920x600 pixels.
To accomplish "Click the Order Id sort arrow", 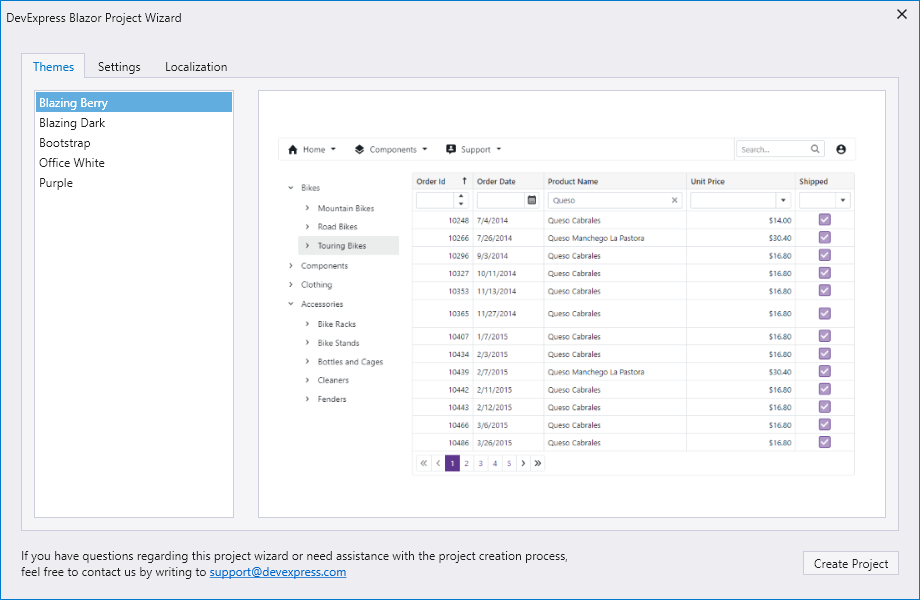I will pyautogui.click(x=464, y=181).
